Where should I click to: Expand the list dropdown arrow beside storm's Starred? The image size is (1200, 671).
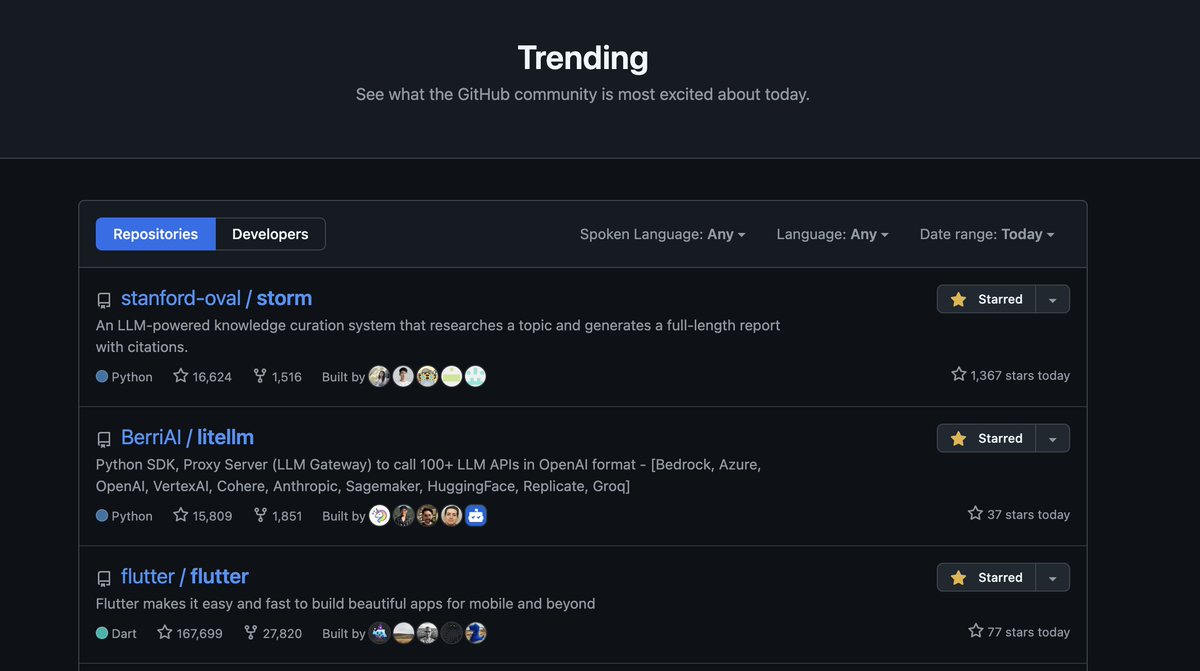[x=1053, y=299]
